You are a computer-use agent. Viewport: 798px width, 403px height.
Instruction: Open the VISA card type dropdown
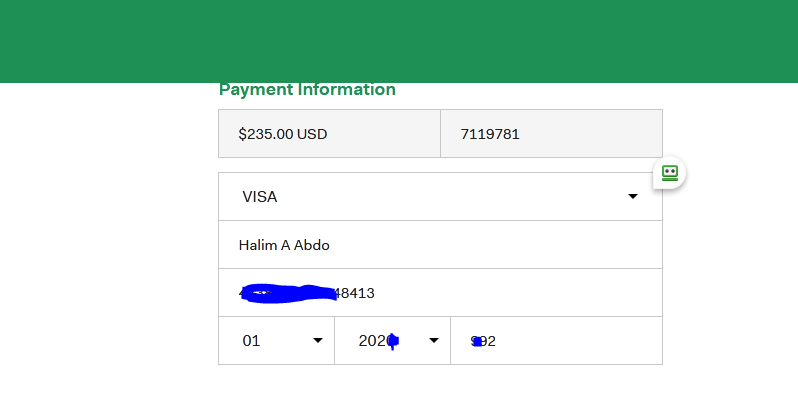coord(440,197)
